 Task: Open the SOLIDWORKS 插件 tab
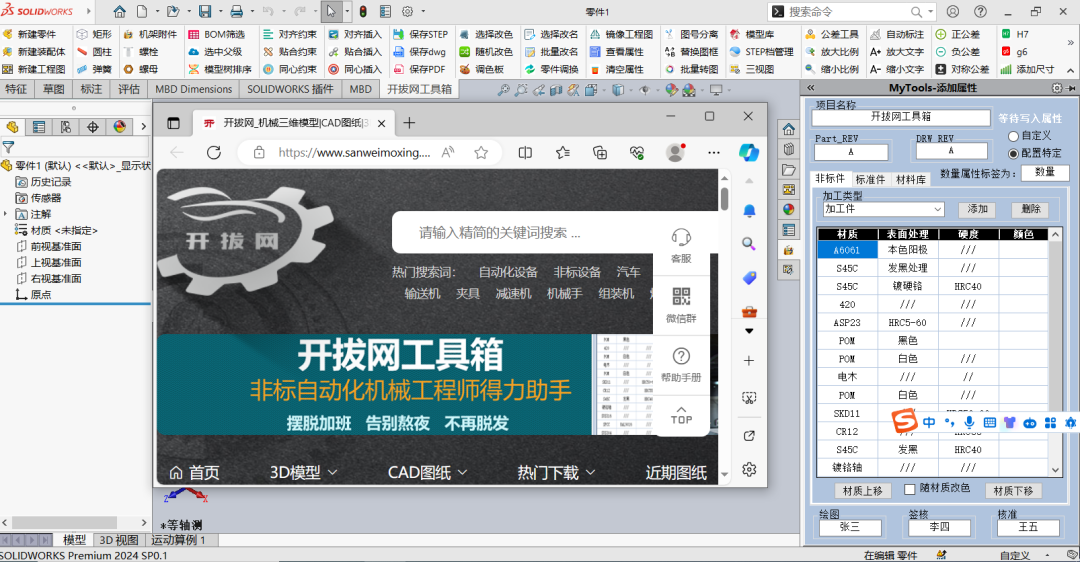pyautogui.click(x=290, y=89)
